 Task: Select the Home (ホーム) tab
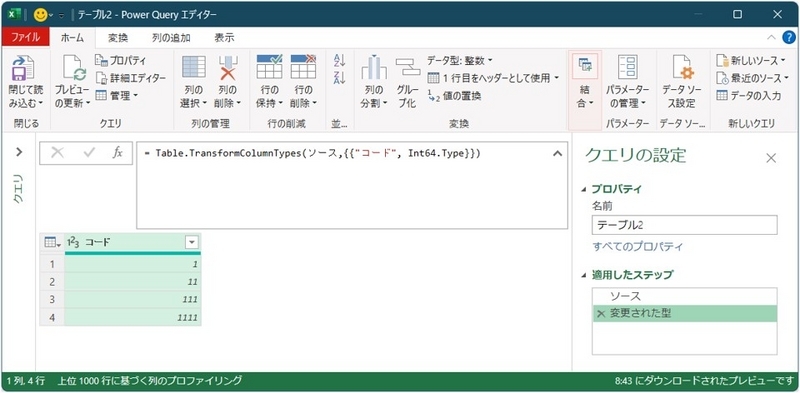point(72,37)
